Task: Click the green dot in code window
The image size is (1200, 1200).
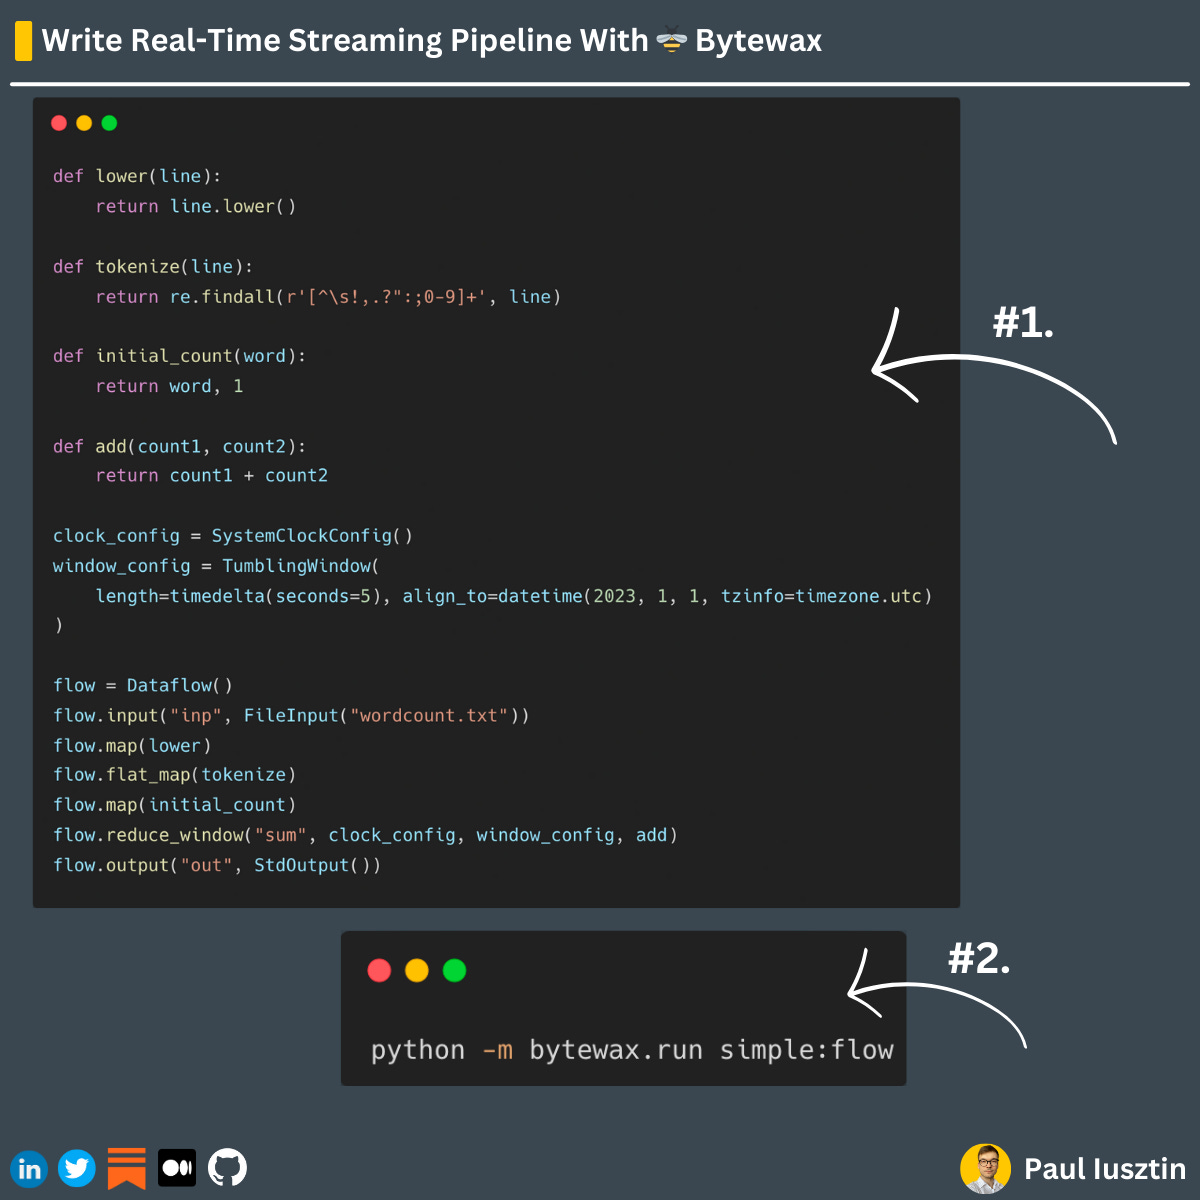Action: (x=109, y=123)
